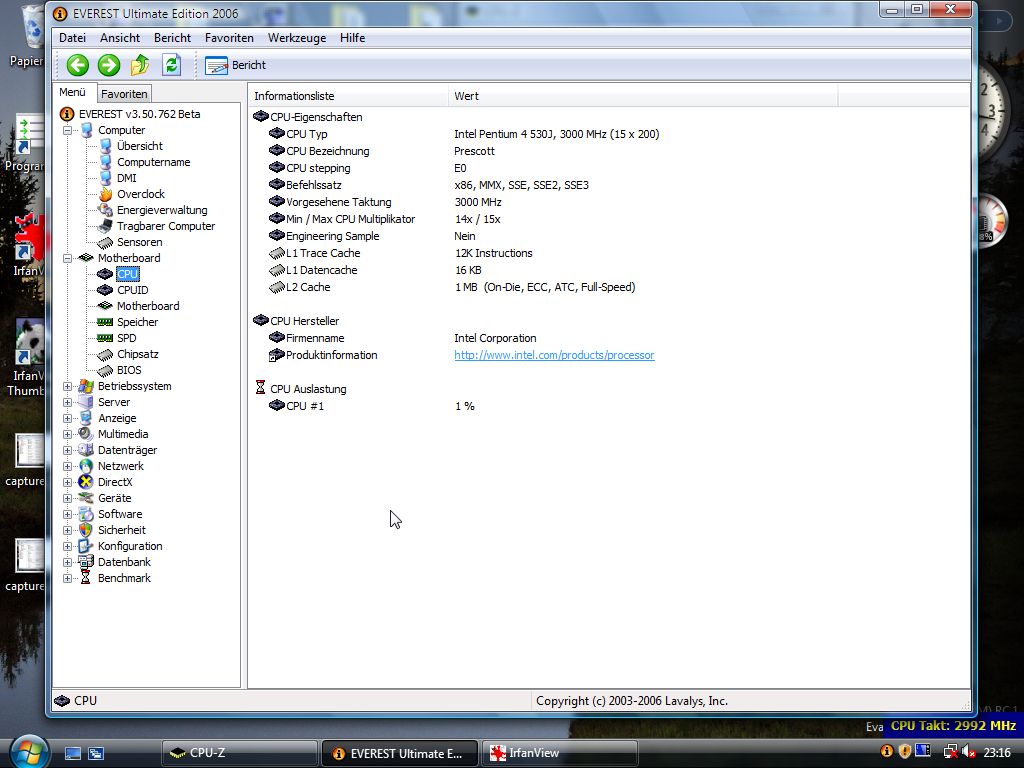Click the volume icon in system tray

968,753
